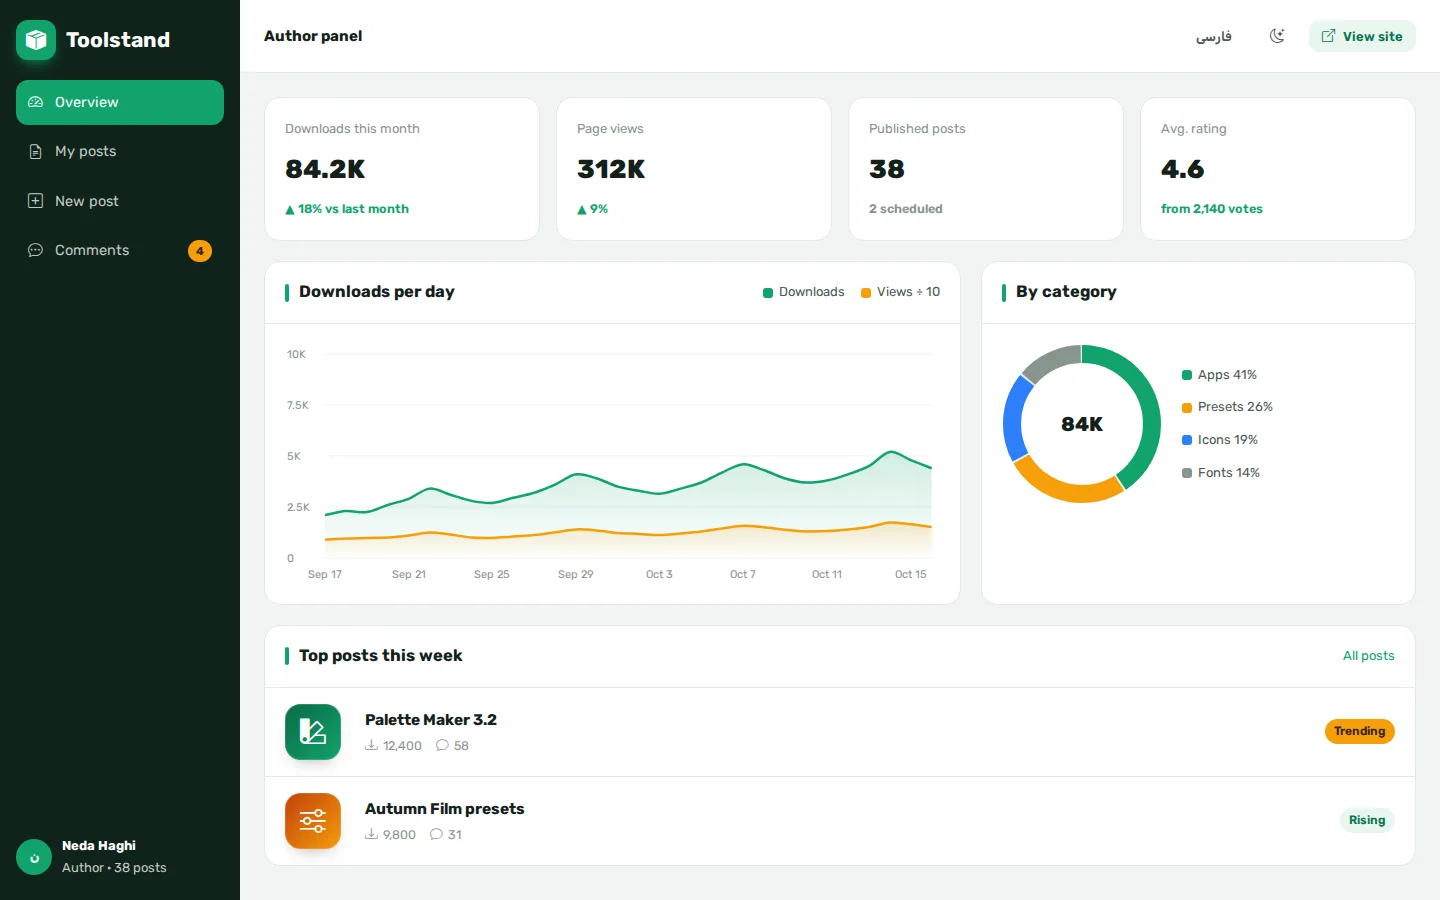Click the up arrow beside 9%
Screen dimensions: 1440x900
(582, 210)
